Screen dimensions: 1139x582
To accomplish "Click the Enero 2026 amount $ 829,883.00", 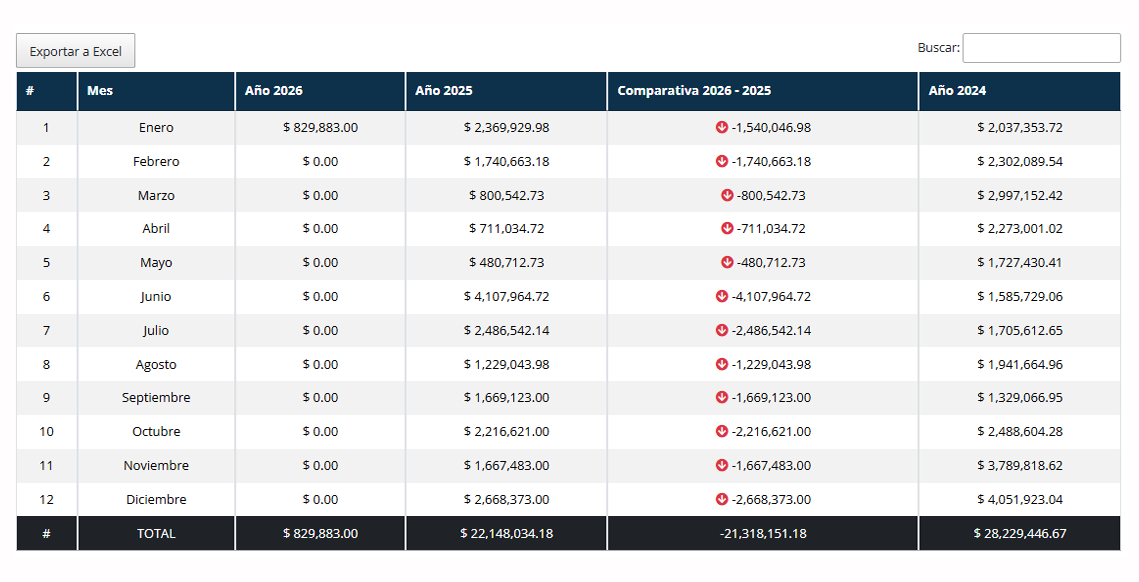I will click(320, 127).
